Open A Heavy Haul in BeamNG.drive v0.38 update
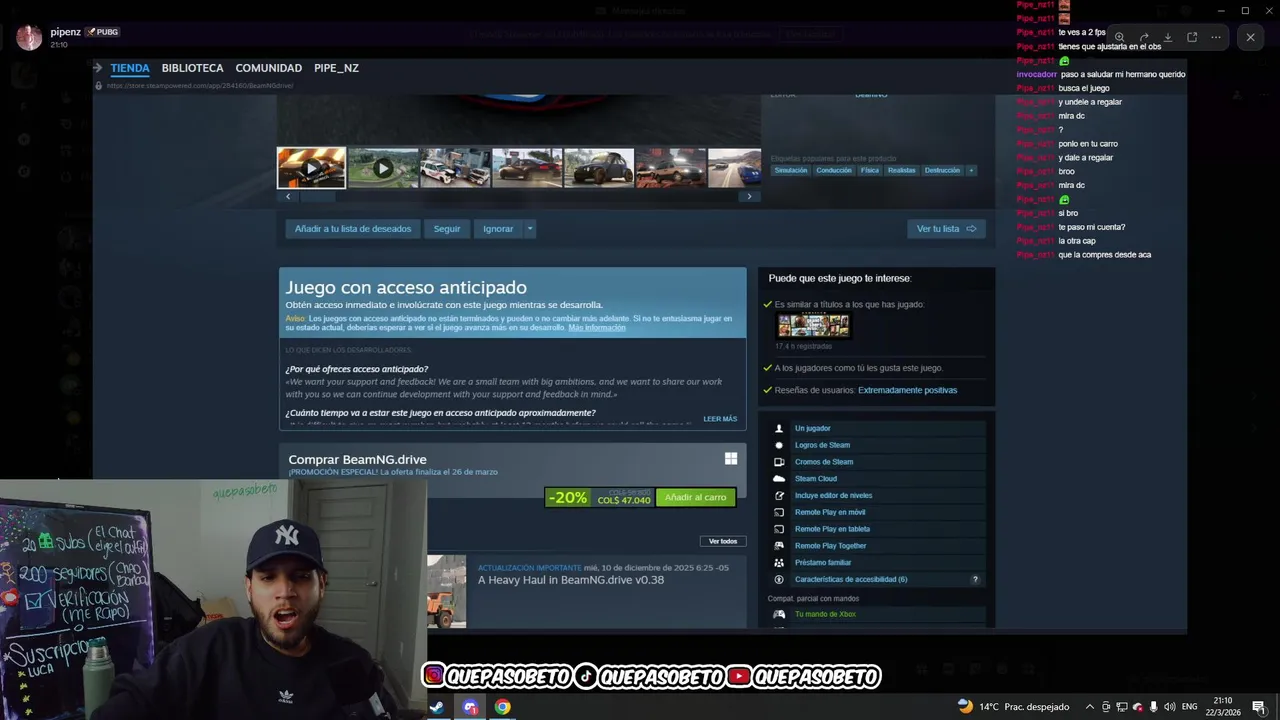Image resolution: width=1280 pixels, height=720 pixels. tap(571, 580)
